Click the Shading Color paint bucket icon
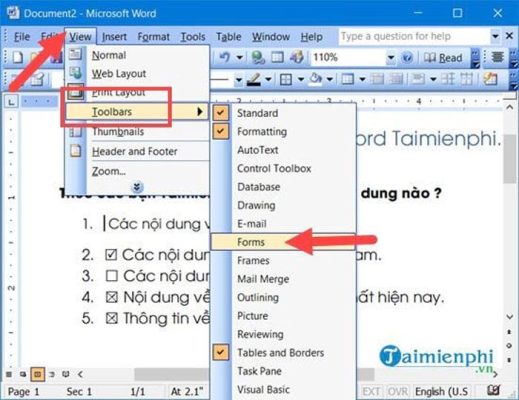Viewport: 519px width, 400px height. tap(315, 79)
